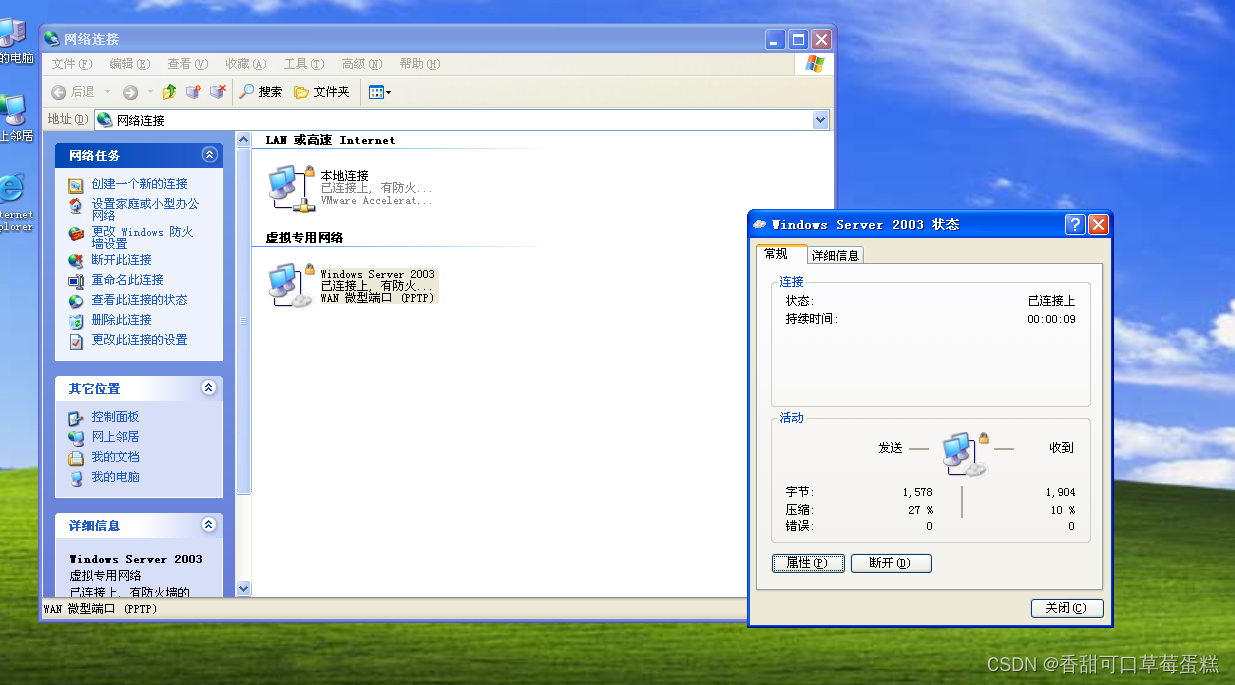Image resolution: width=1235 pixels, height=685 pixels.
Task: Click 创建一个新的连接 link
Action: click(x=139, y=184)
